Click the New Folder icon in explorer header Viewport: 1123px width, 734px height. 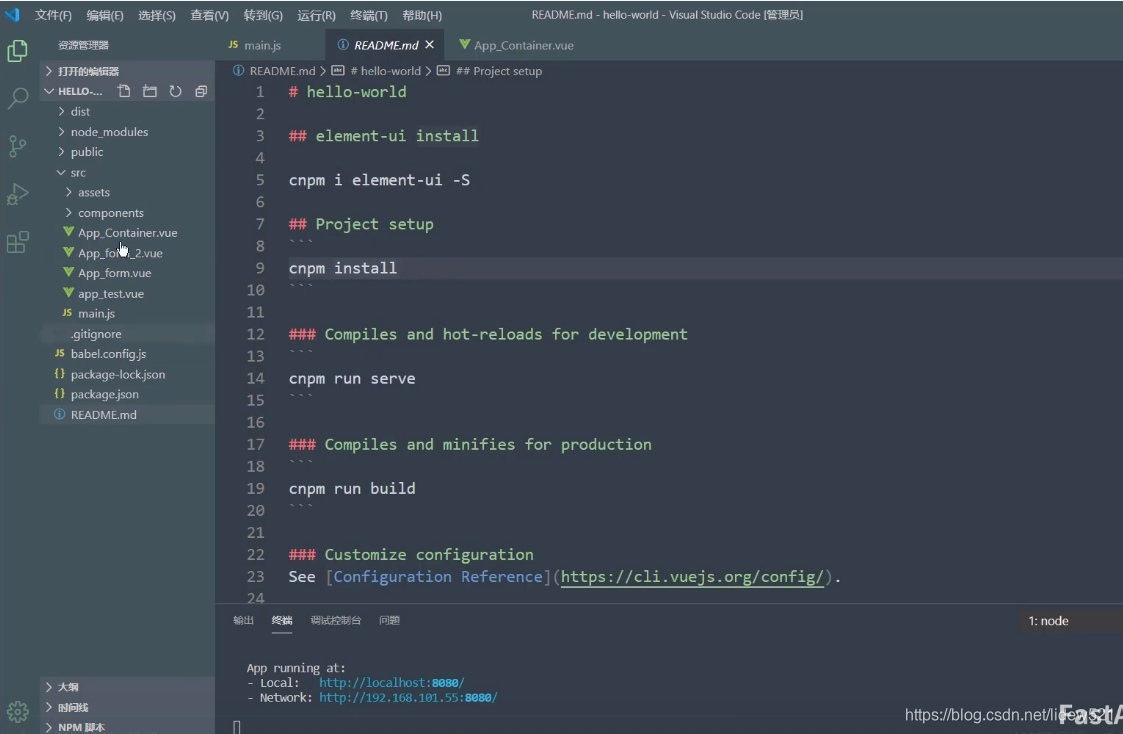(x=150, y=91)
